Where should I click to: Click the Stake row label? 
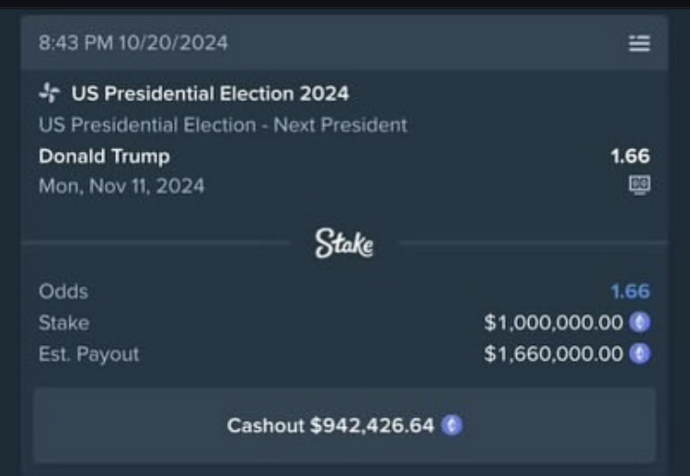point(63,323)
